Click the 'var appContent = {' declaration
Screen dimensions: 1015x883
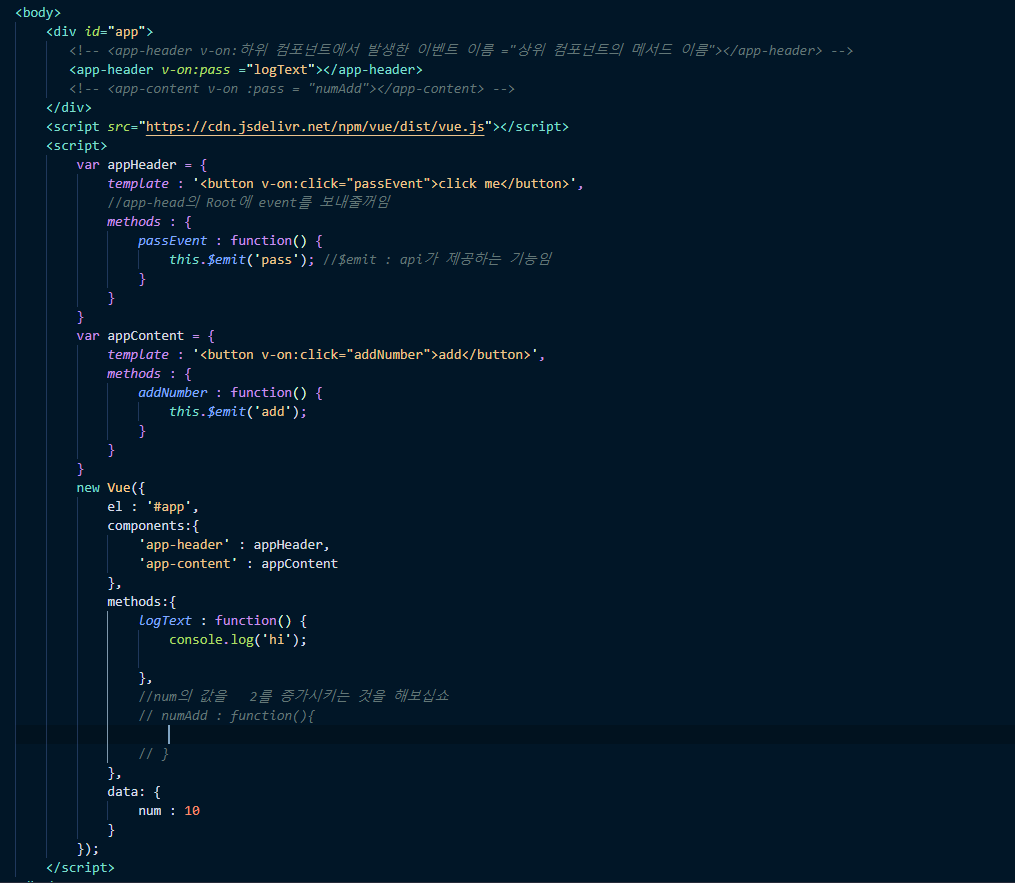click(x=146, y=336)
